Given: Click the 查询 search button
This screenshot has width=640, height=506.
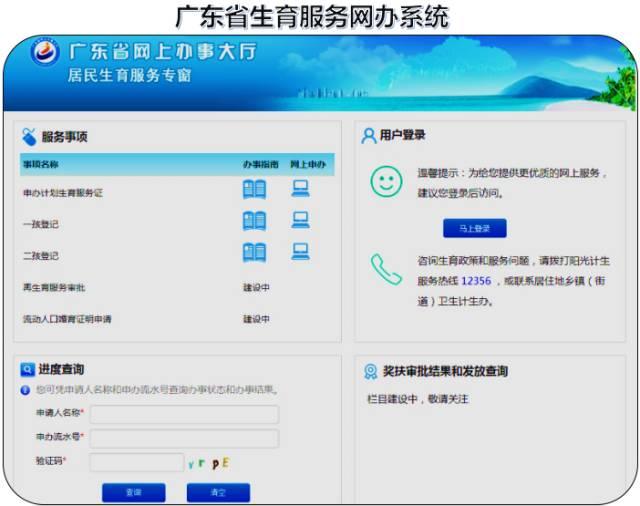Looking at the screenshot, I should [134, 493].
